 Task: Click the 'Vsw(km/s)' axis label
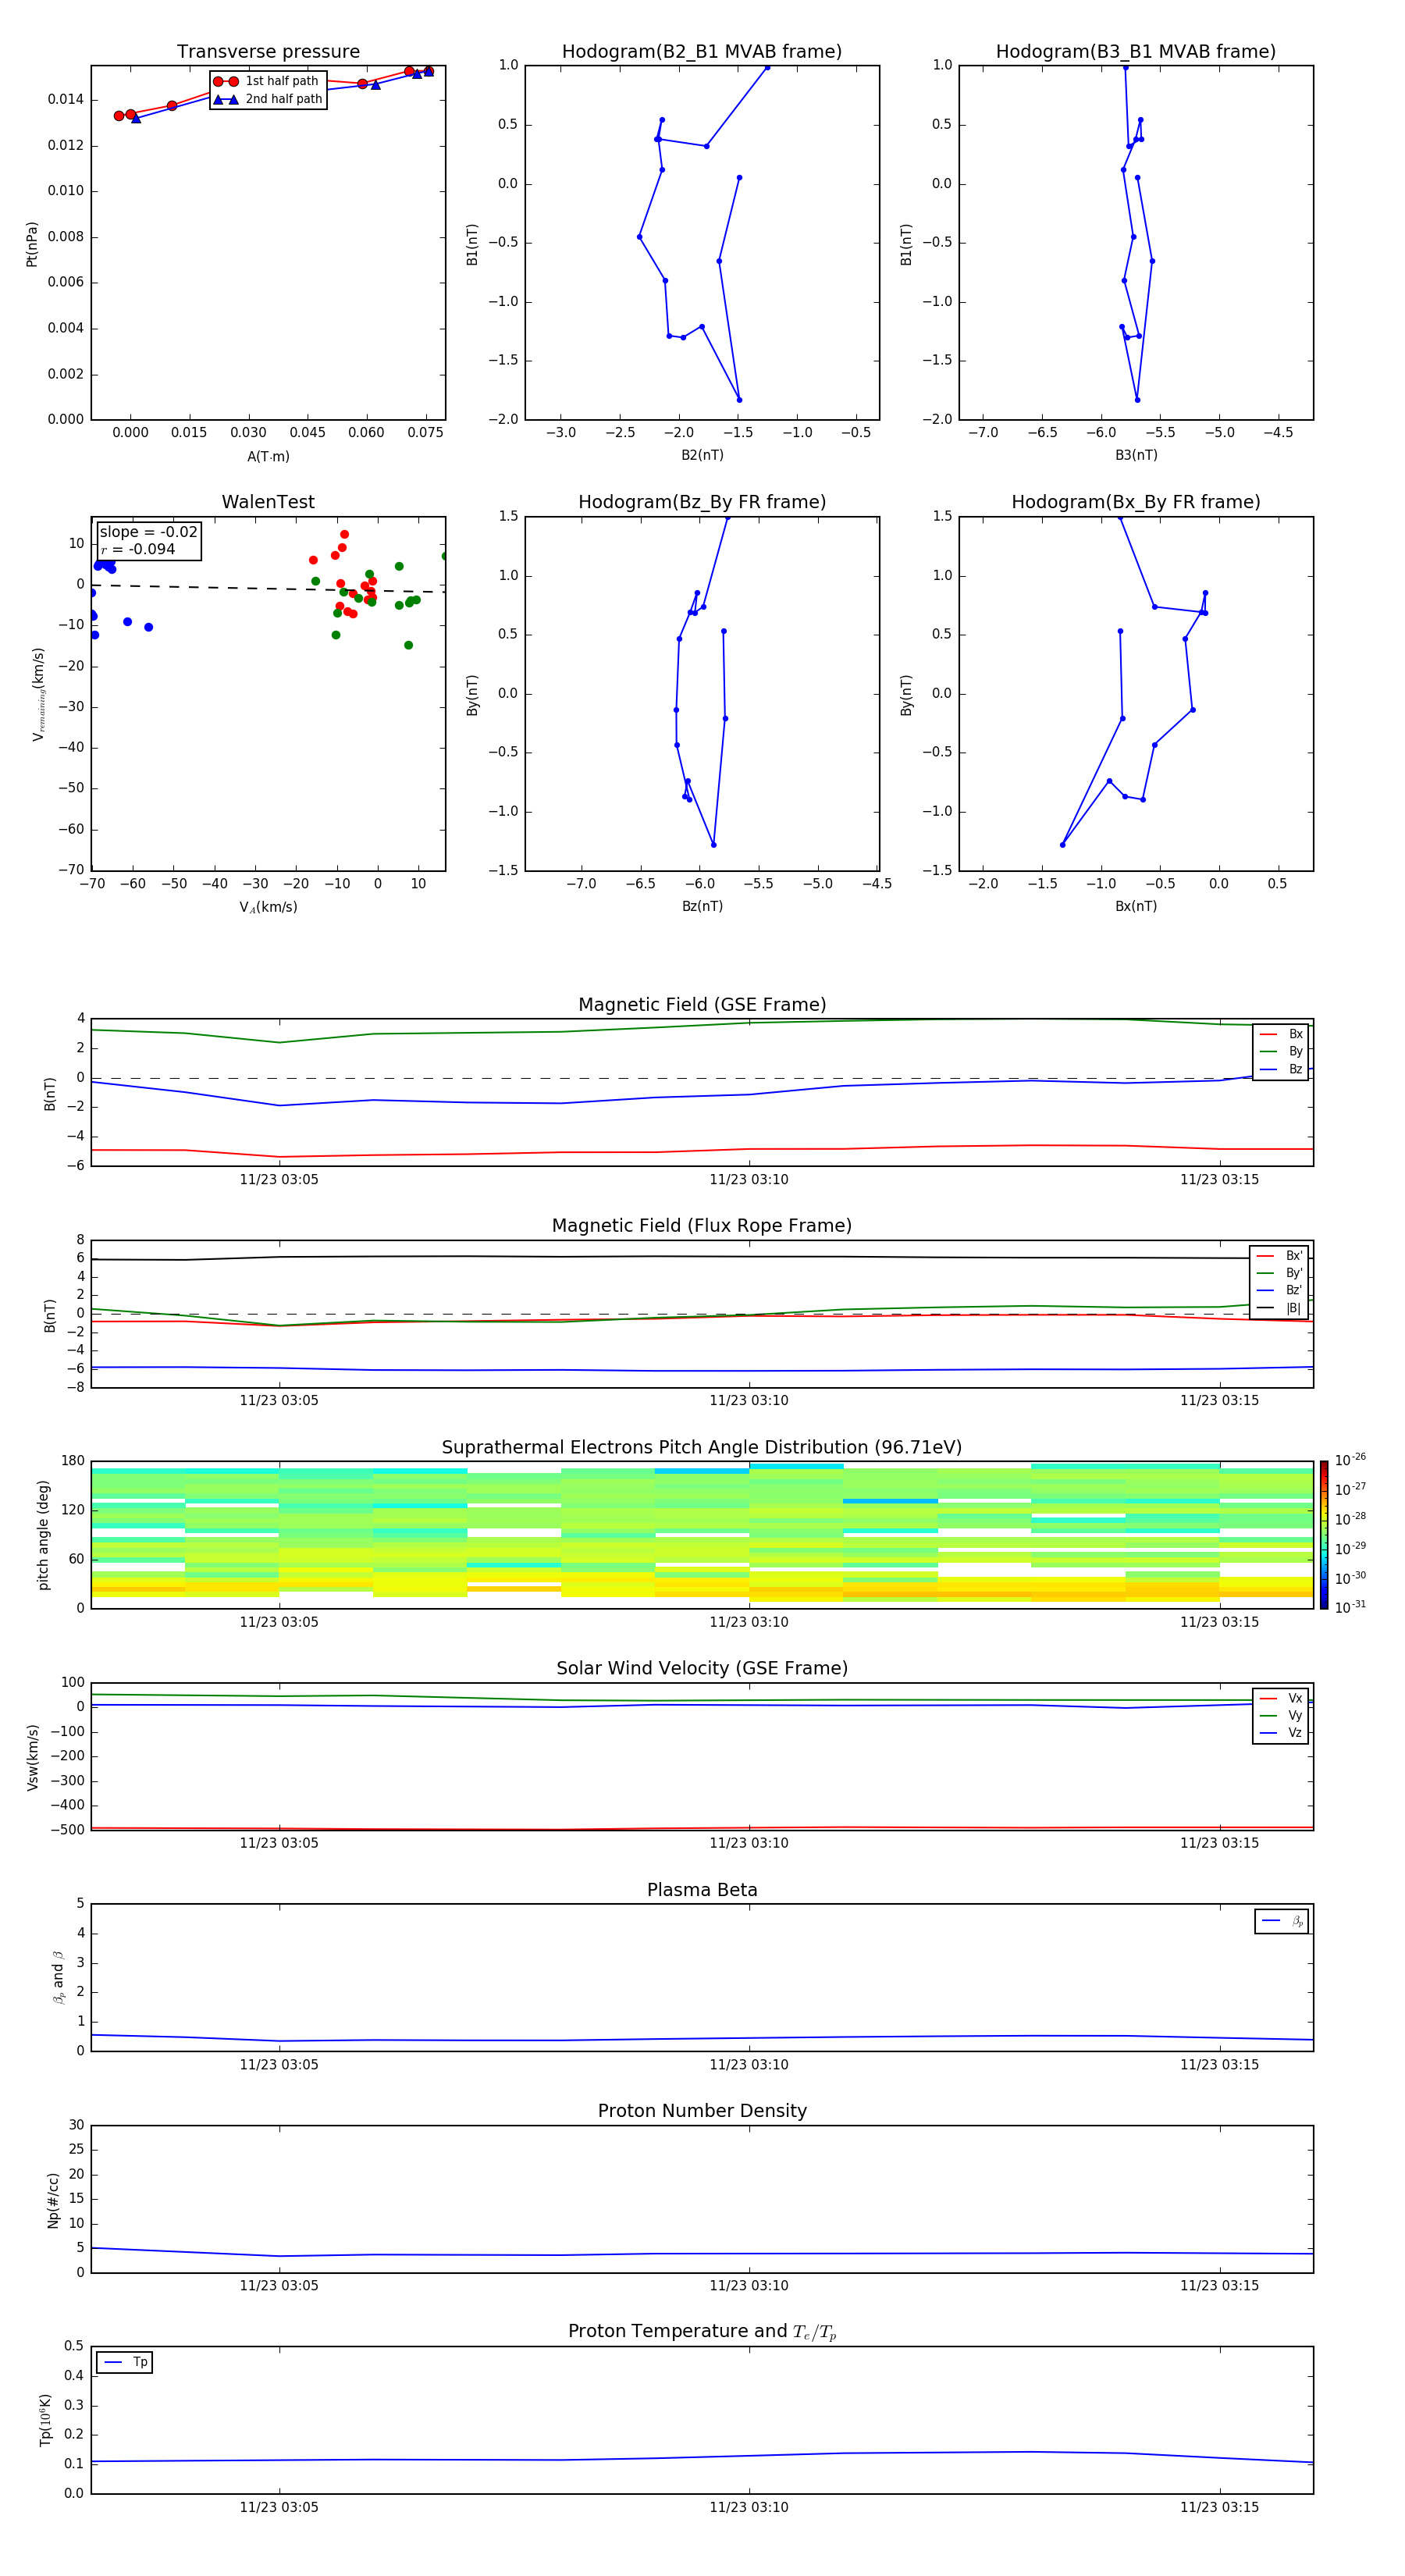point(32,1757)
